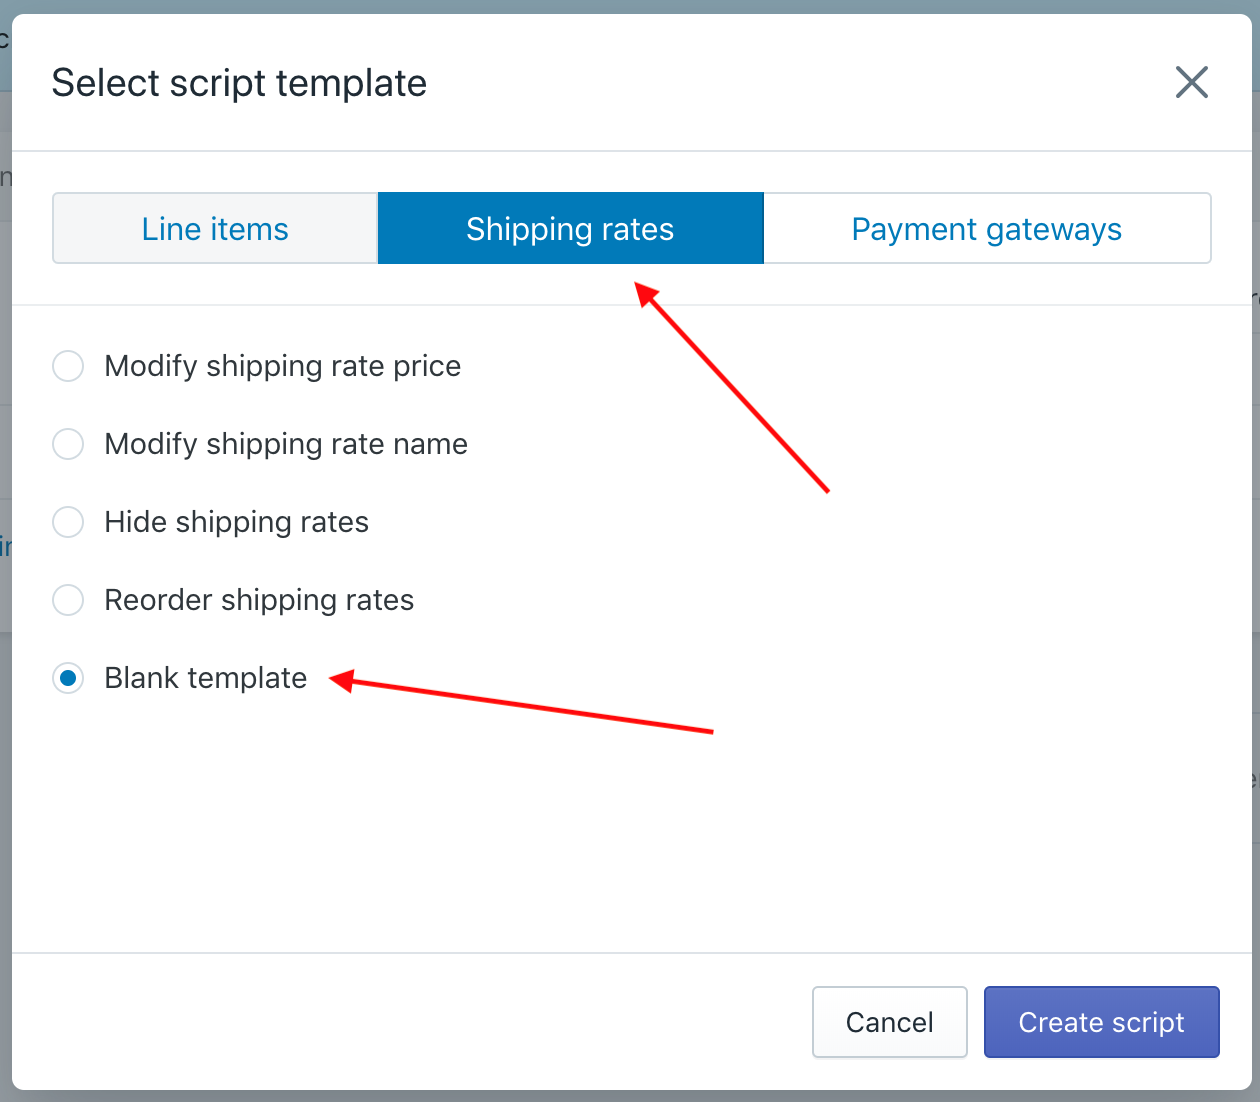
Task: Click the blue link fragment behind dialog's left edge
Action: point(5,546)
